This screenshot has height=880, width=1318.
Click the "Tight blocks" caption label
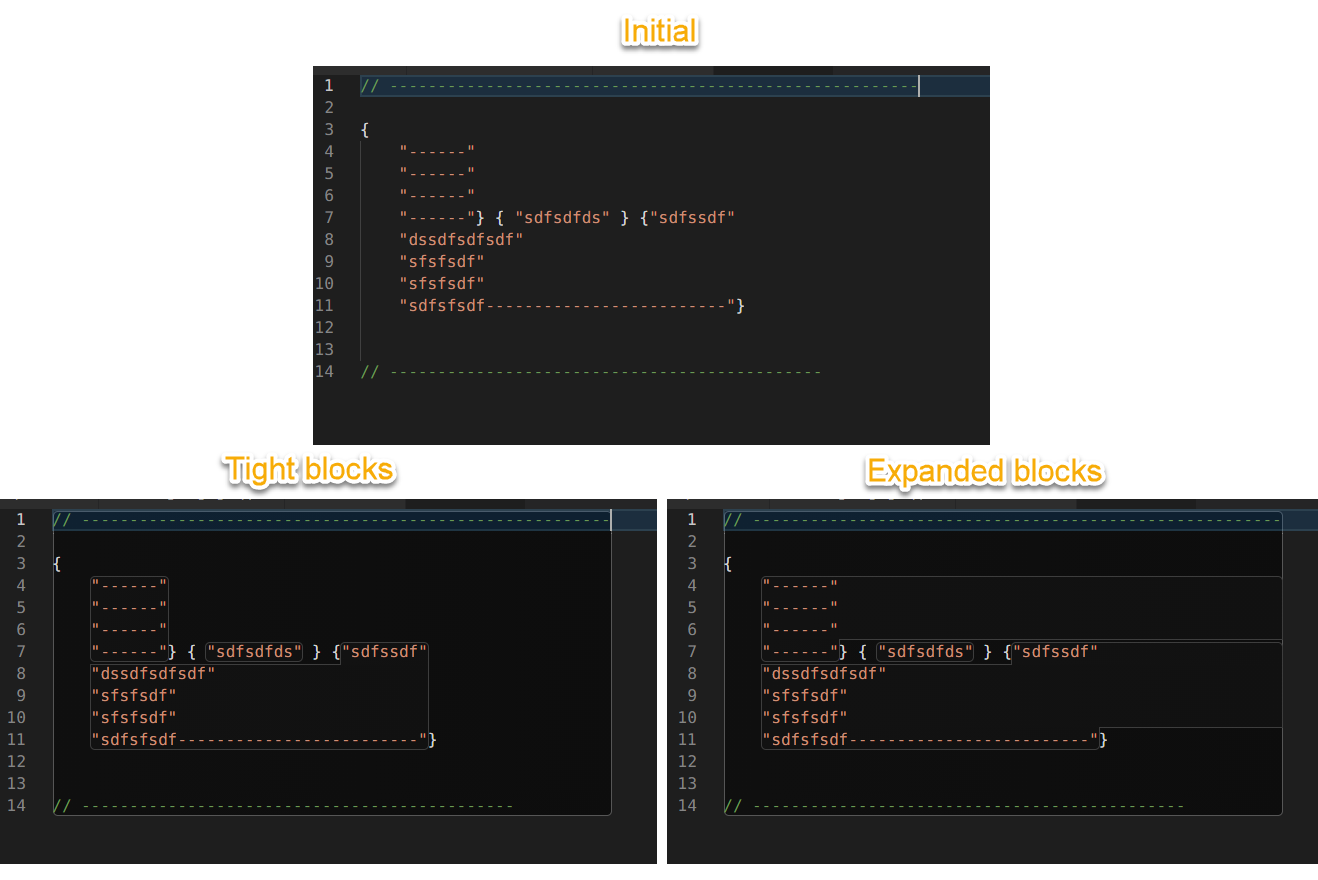308,470
